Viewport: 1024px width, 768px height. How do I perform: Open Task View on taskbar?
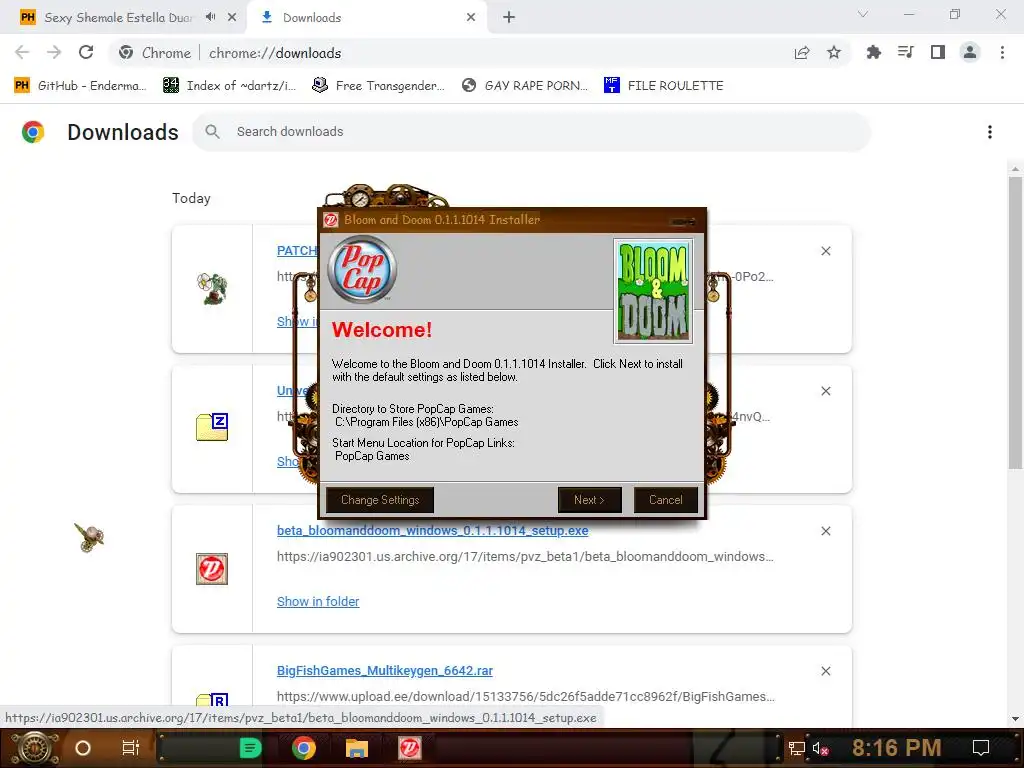(x=131, y=748)
